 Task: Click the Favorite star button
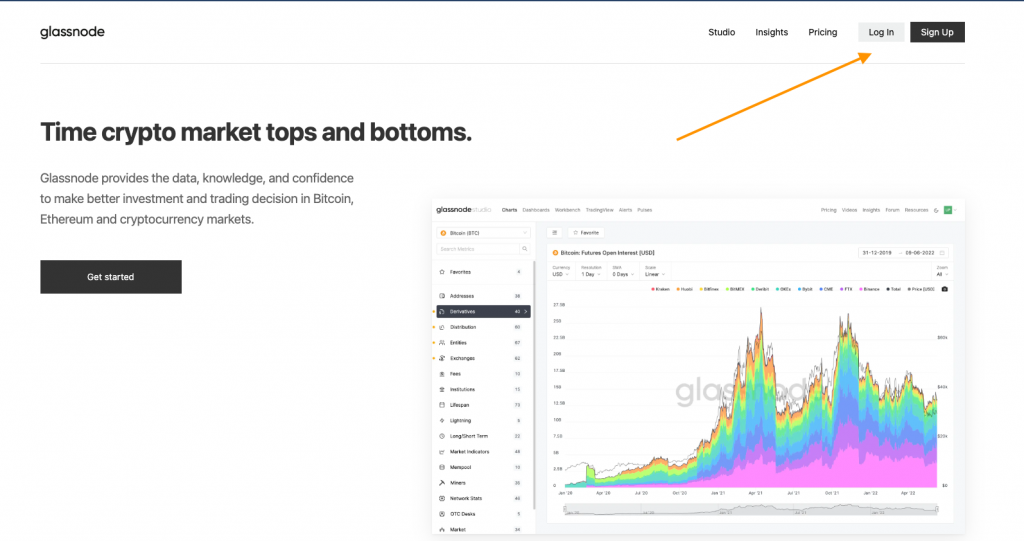click(x=586, y=233)
